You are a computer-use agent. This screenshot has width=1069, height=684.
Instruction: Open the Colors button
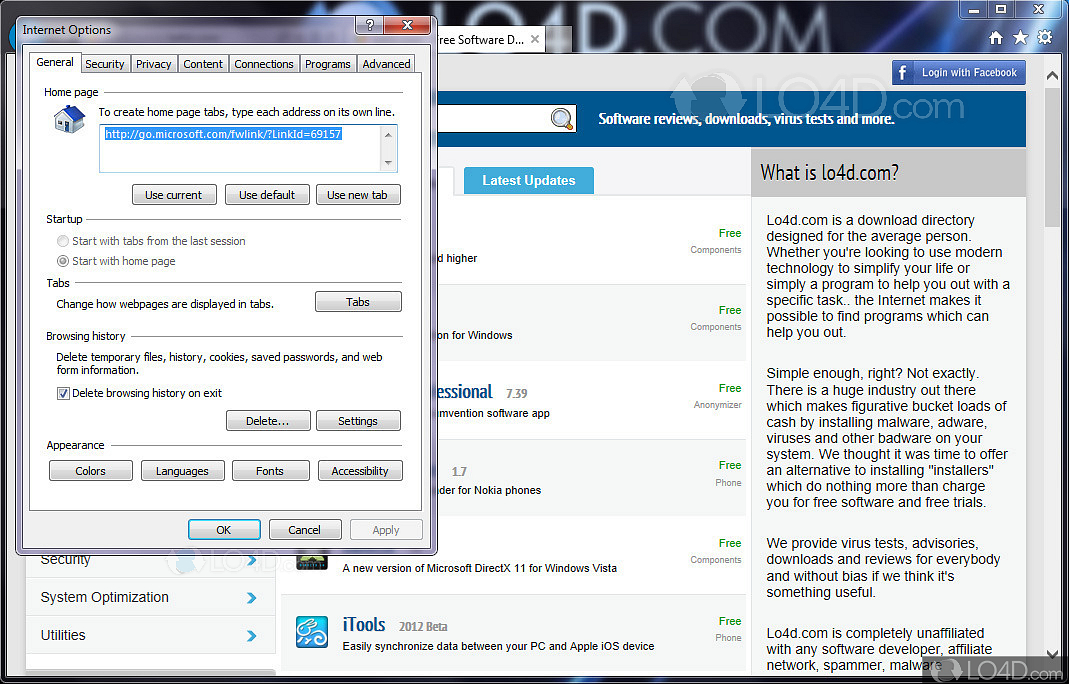(91, 471)
